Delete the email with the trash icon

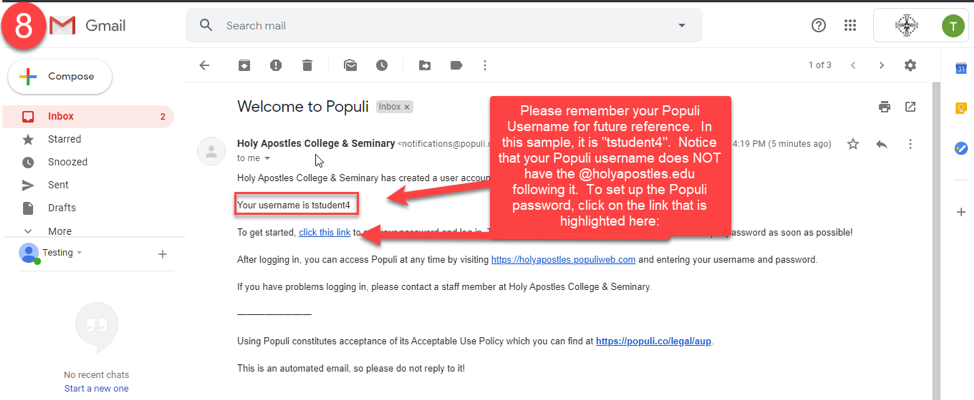[x=307, y=65]
